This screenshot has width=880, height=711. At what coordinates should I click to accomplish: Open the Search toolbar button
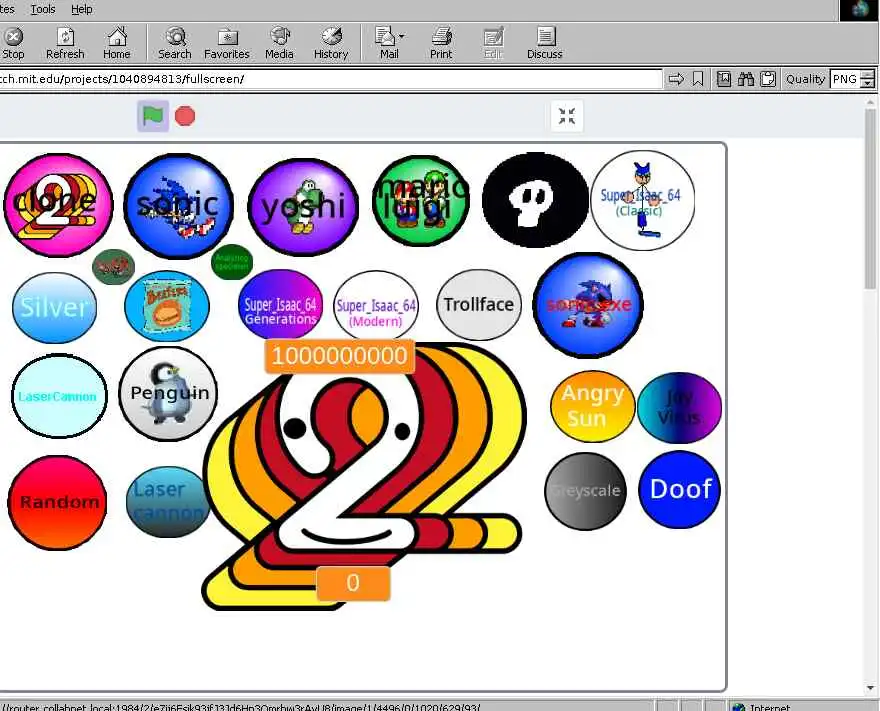[x=175, y=43]
